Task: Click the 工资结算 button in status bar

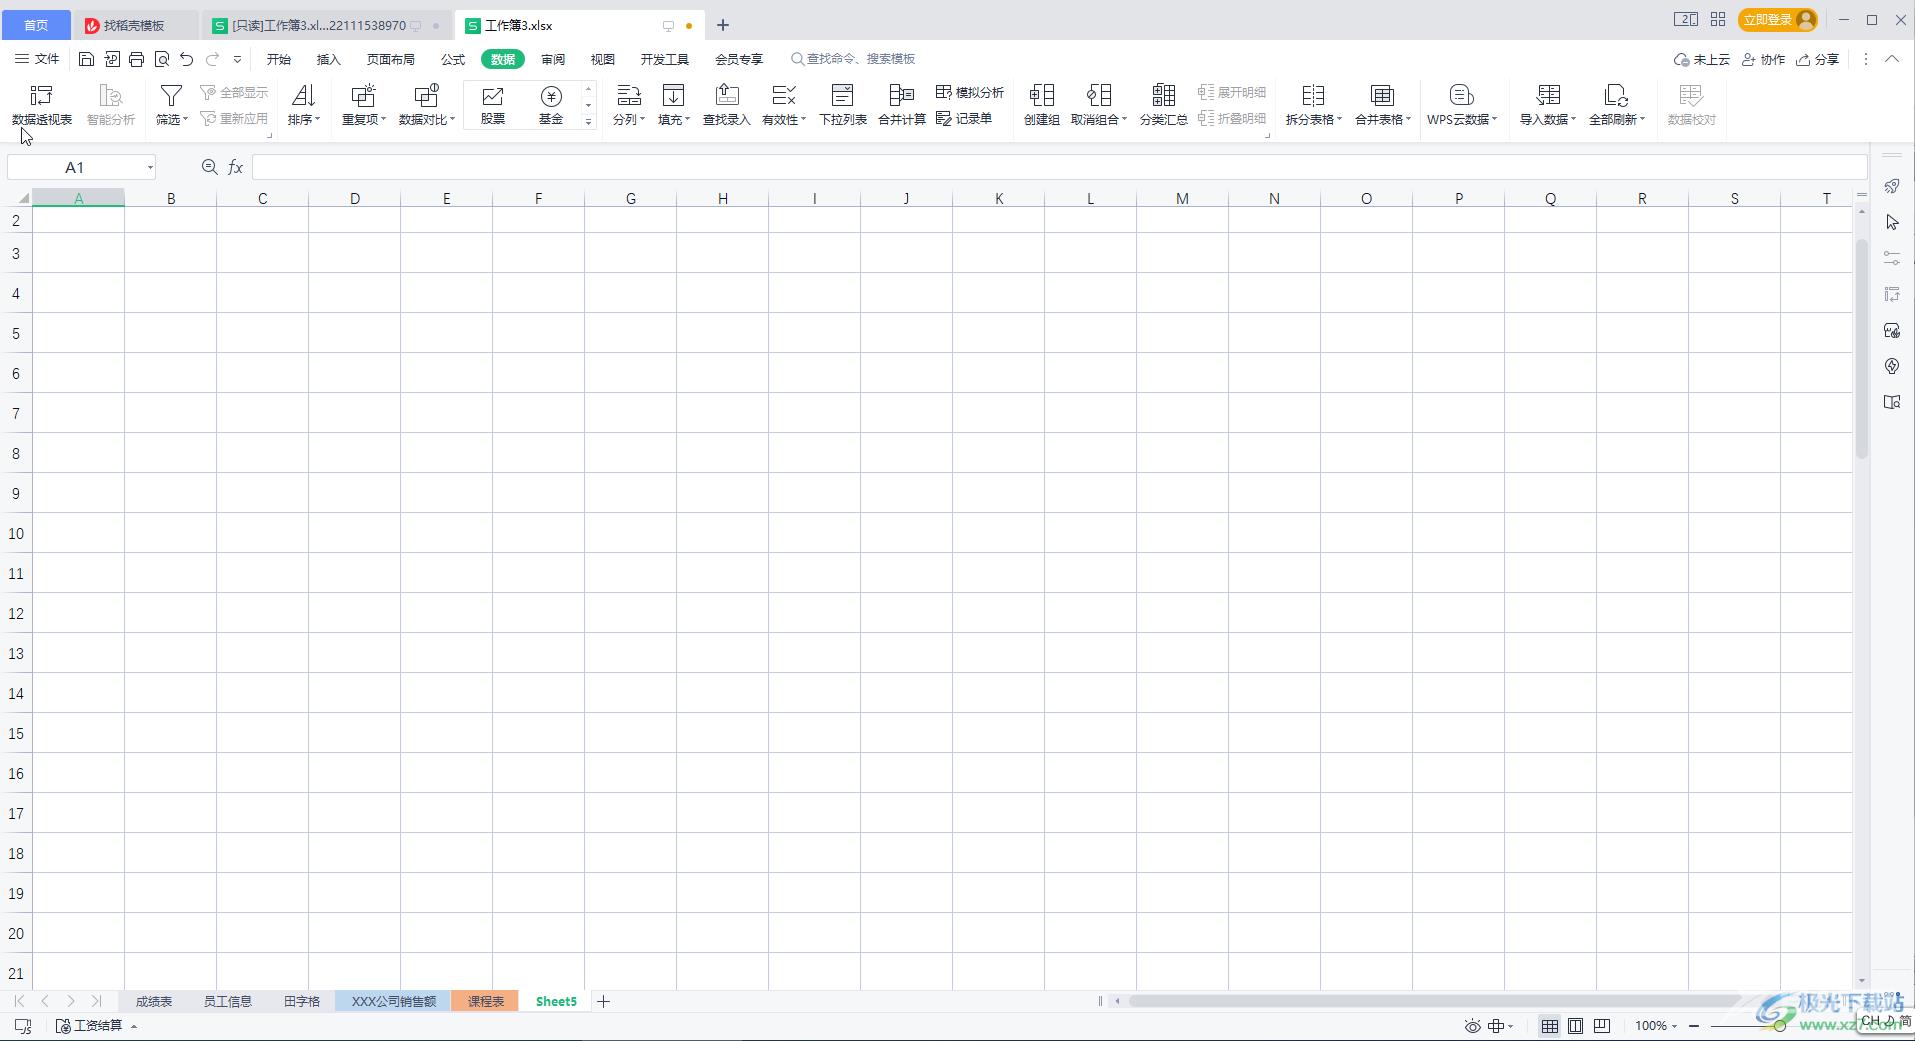Action: tap(96, 1026)
